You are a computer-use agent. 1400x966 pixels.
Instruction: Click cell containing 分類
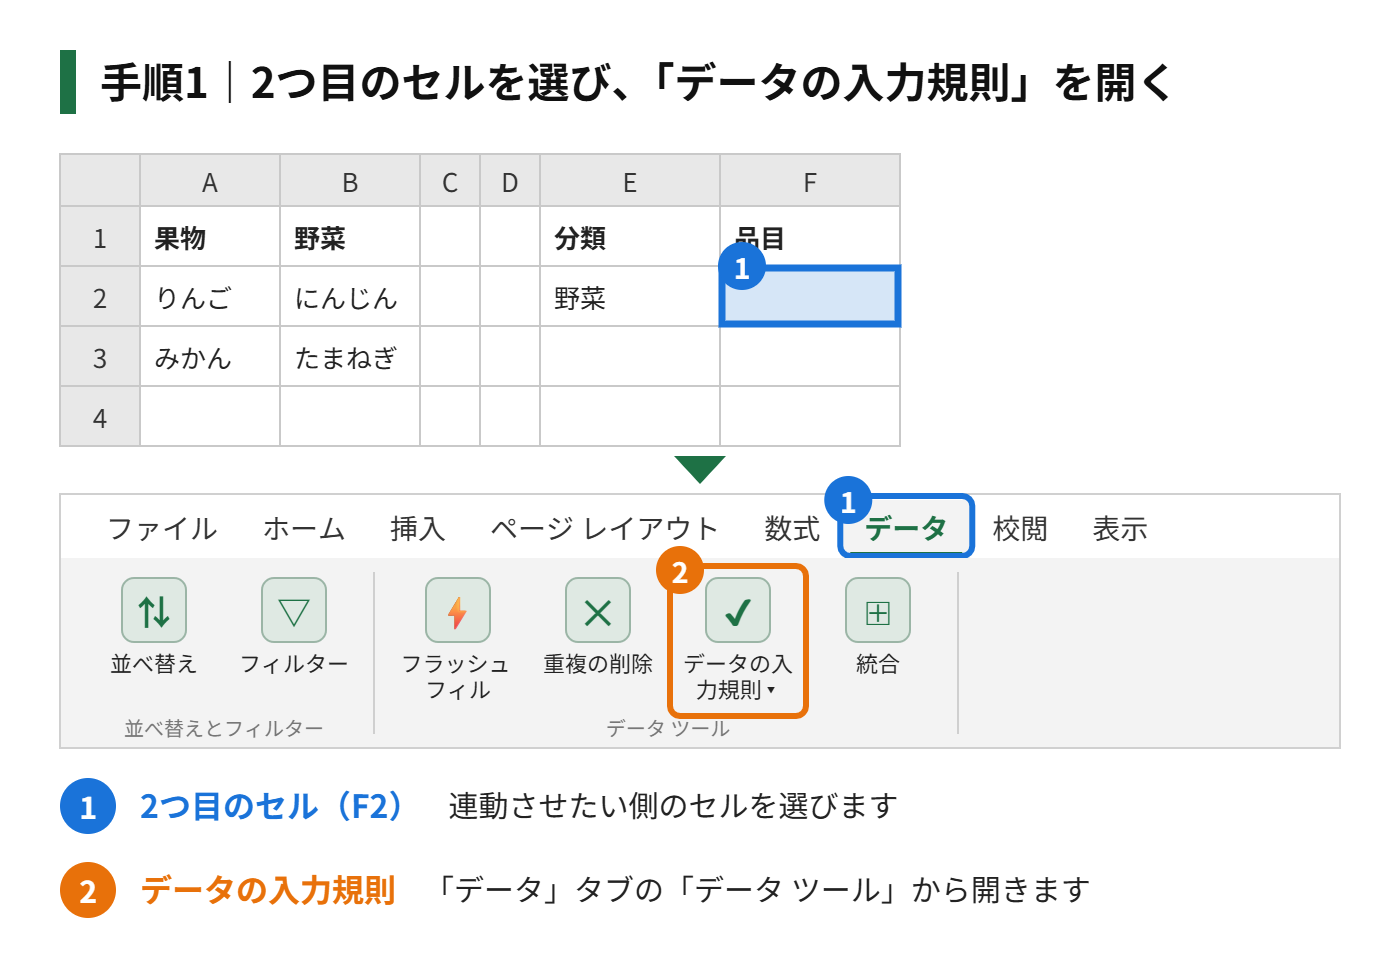coord(630,237)
